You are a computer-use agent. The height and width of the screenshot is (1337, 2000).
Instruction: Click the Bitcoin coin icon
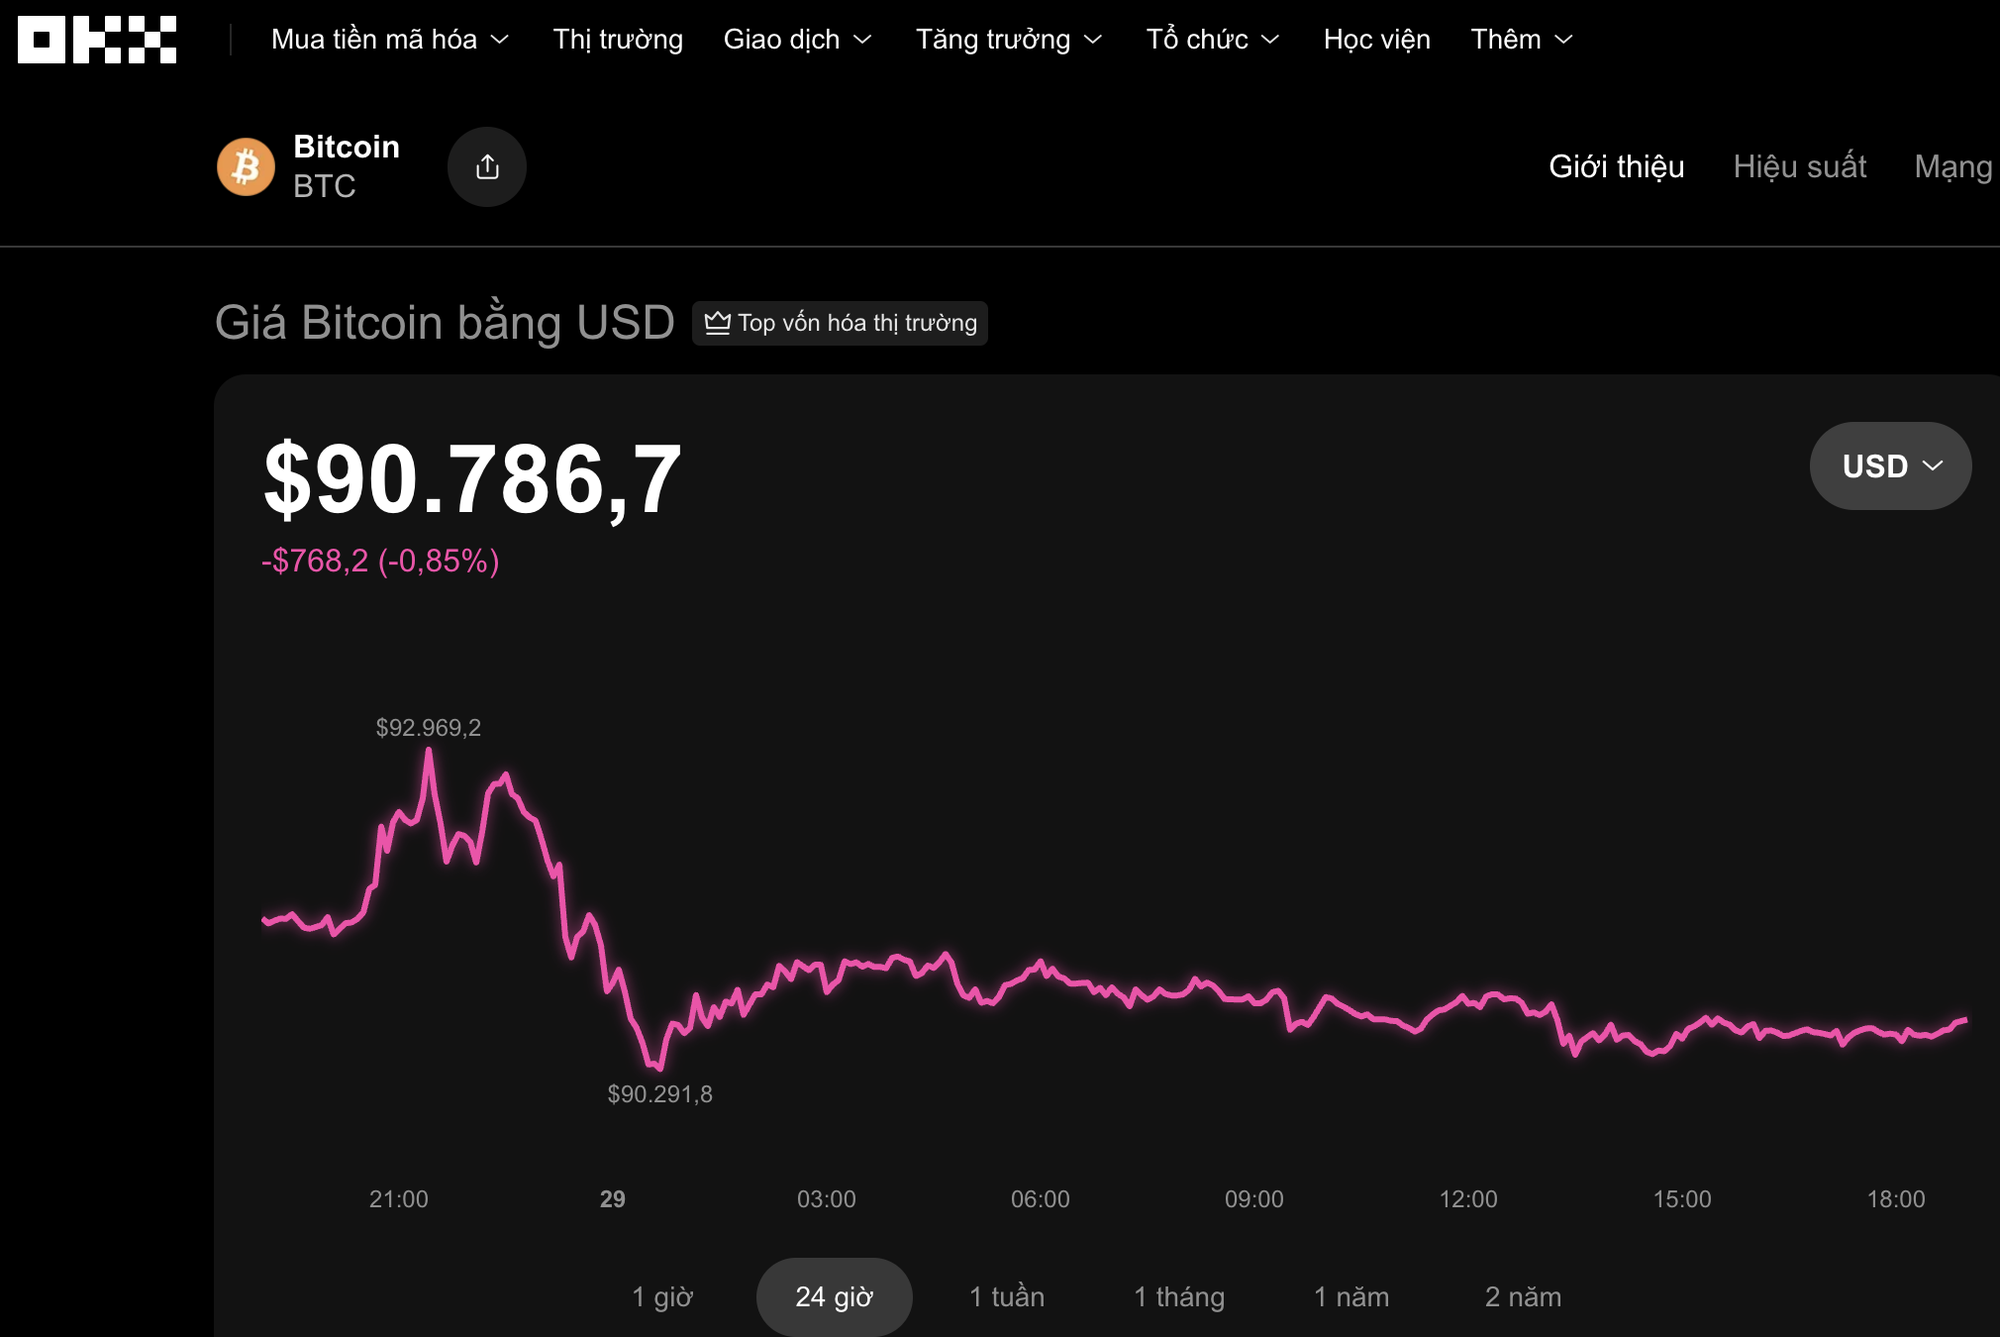245,166
